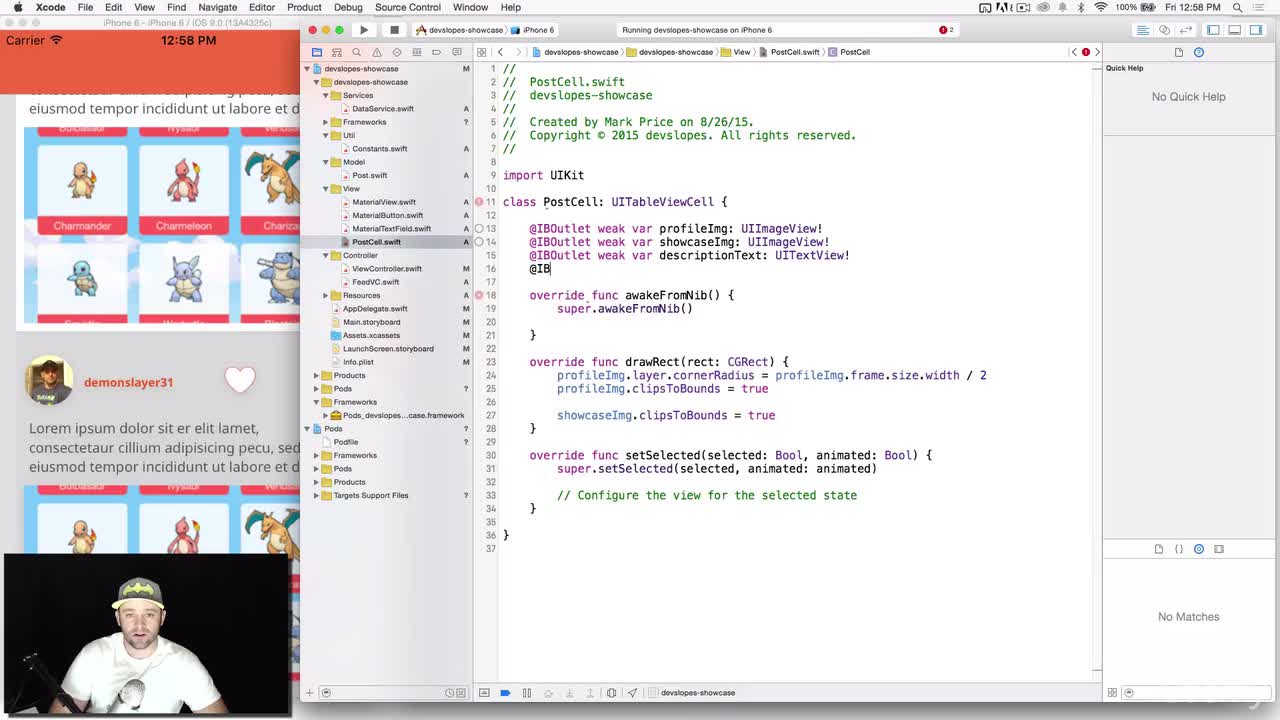
Task: Hide the debug area using bottom-left button
Action: pyautogui.click(x=484, y=692)
